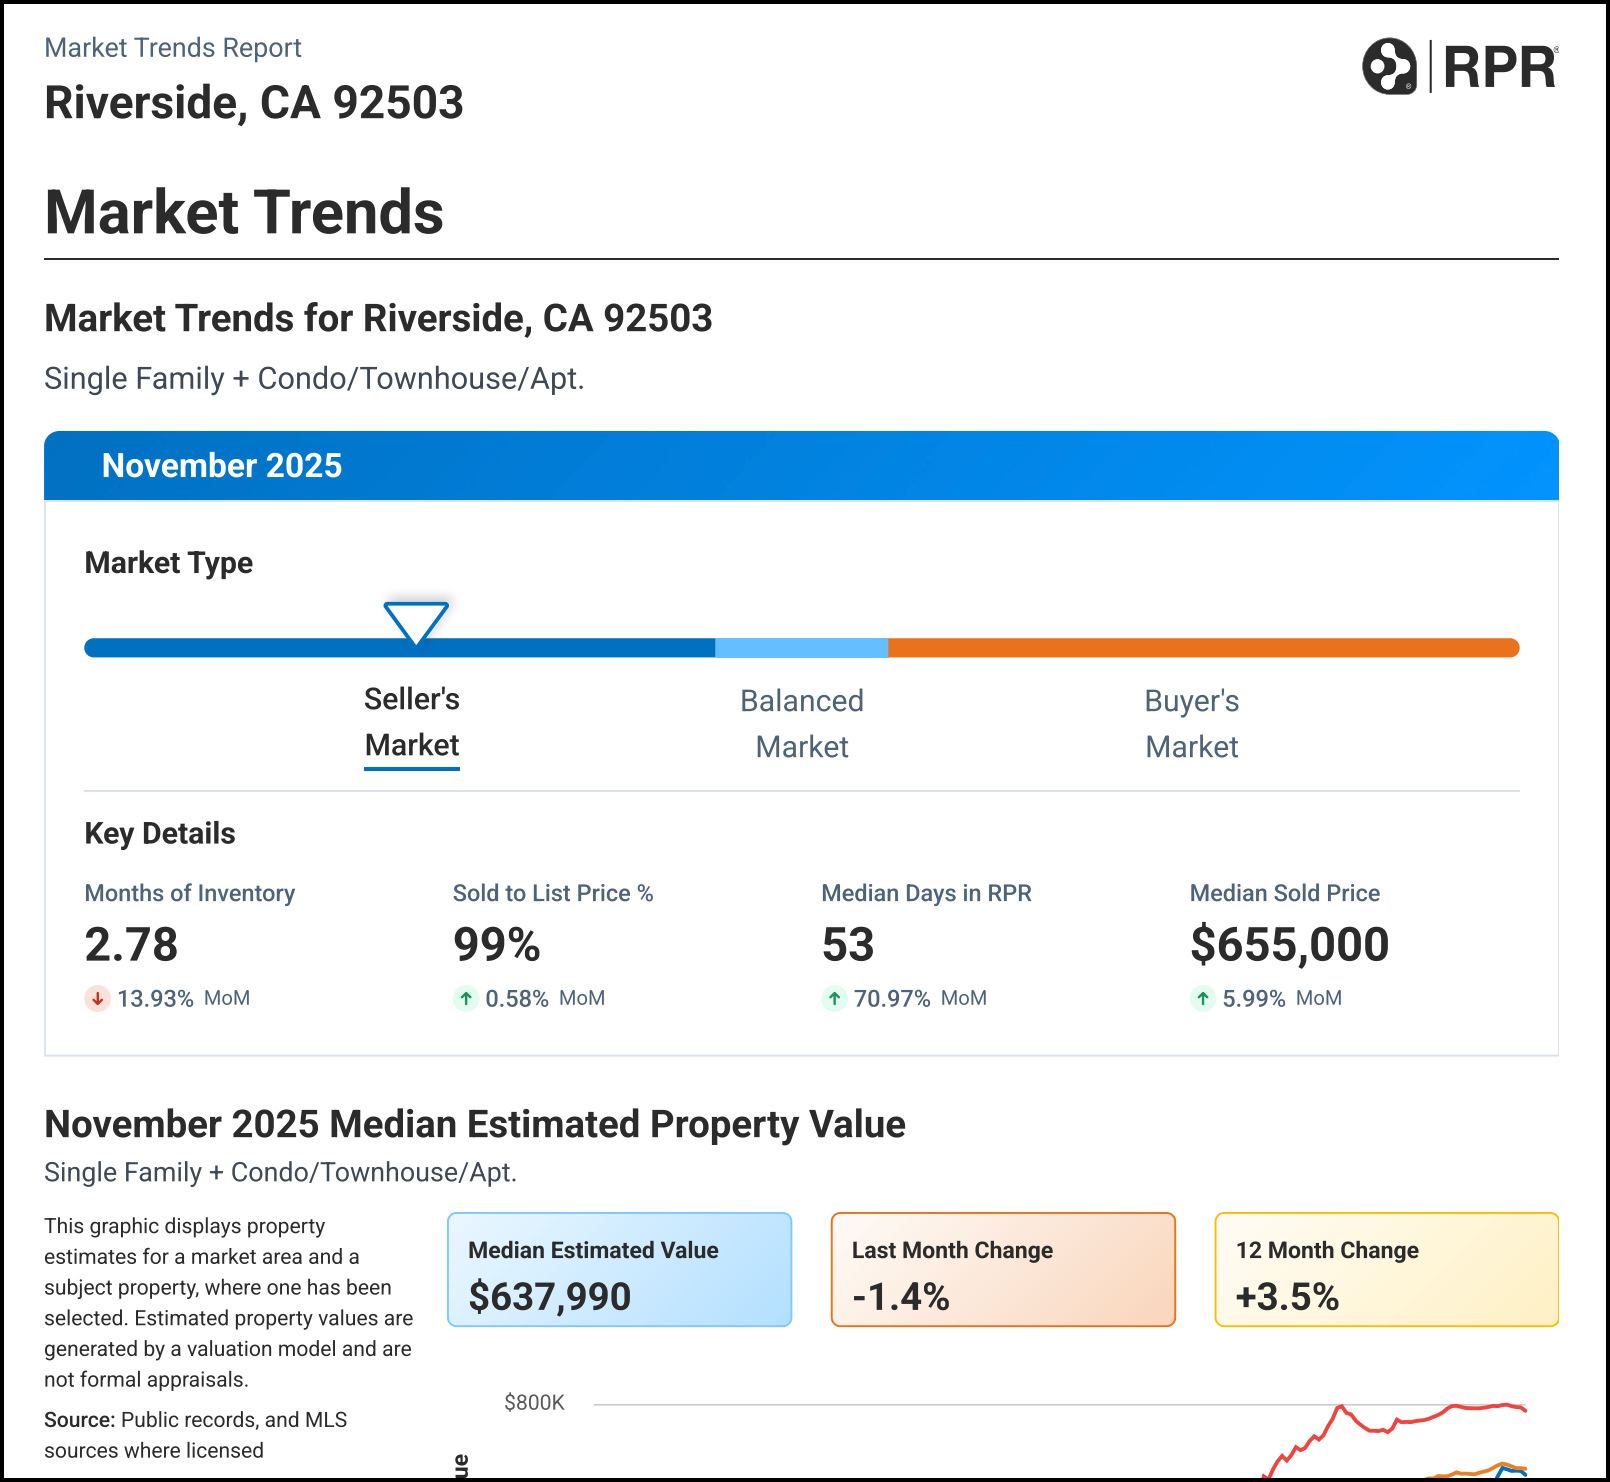Click the orange Buyer's Market bar segment
The height and width of the screenshot is (1482, 1610).
click(x=1200, y=648)
